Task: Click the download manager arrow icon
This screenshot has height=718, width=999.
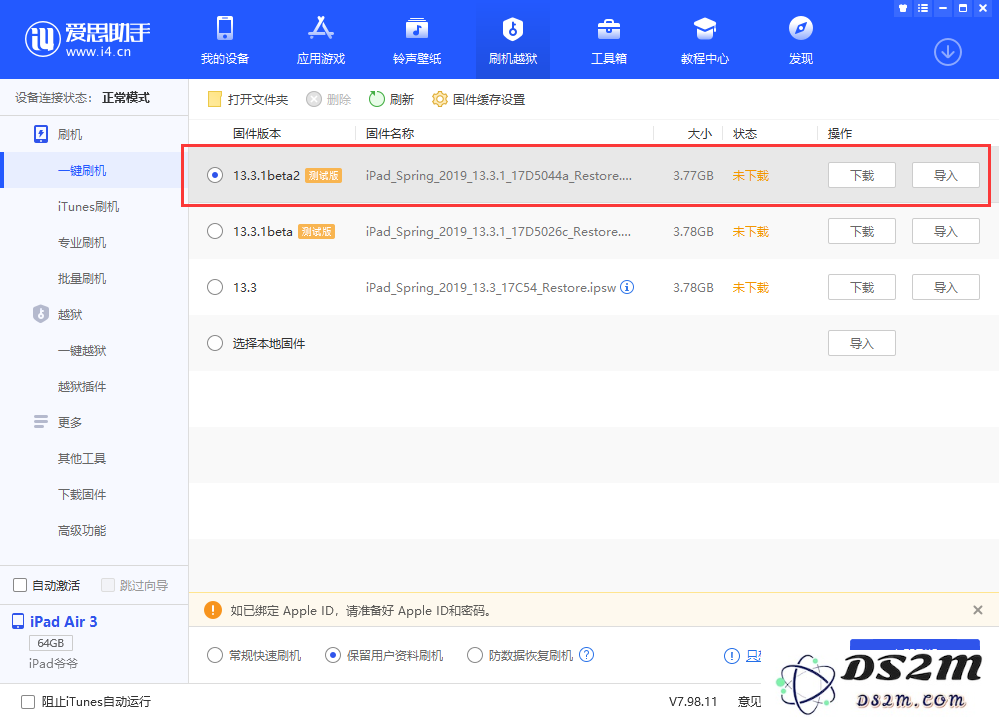Action: coord(947,52)
